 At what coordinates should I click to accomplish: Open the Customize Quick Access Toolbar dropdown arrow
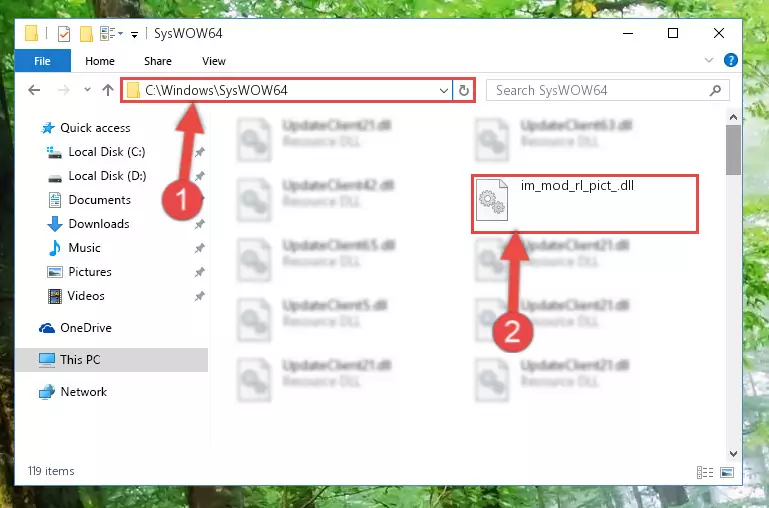134,34
